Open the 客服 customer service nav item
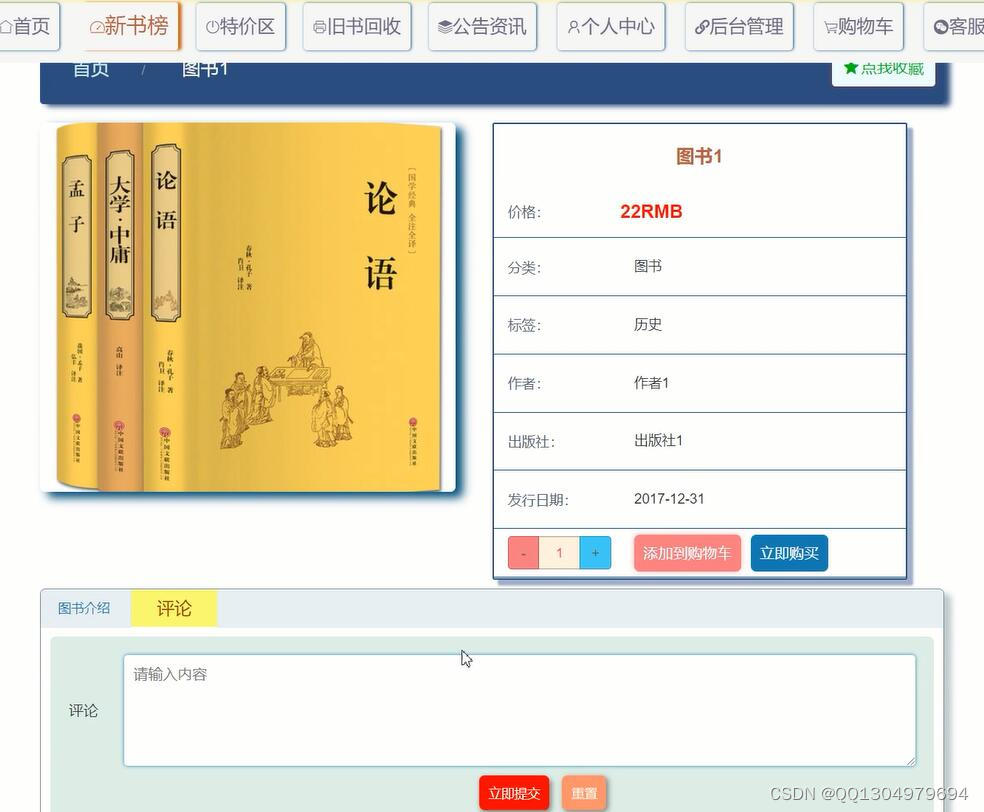The width and height of the screenshot is (984, 812). [x=955, y=26]
